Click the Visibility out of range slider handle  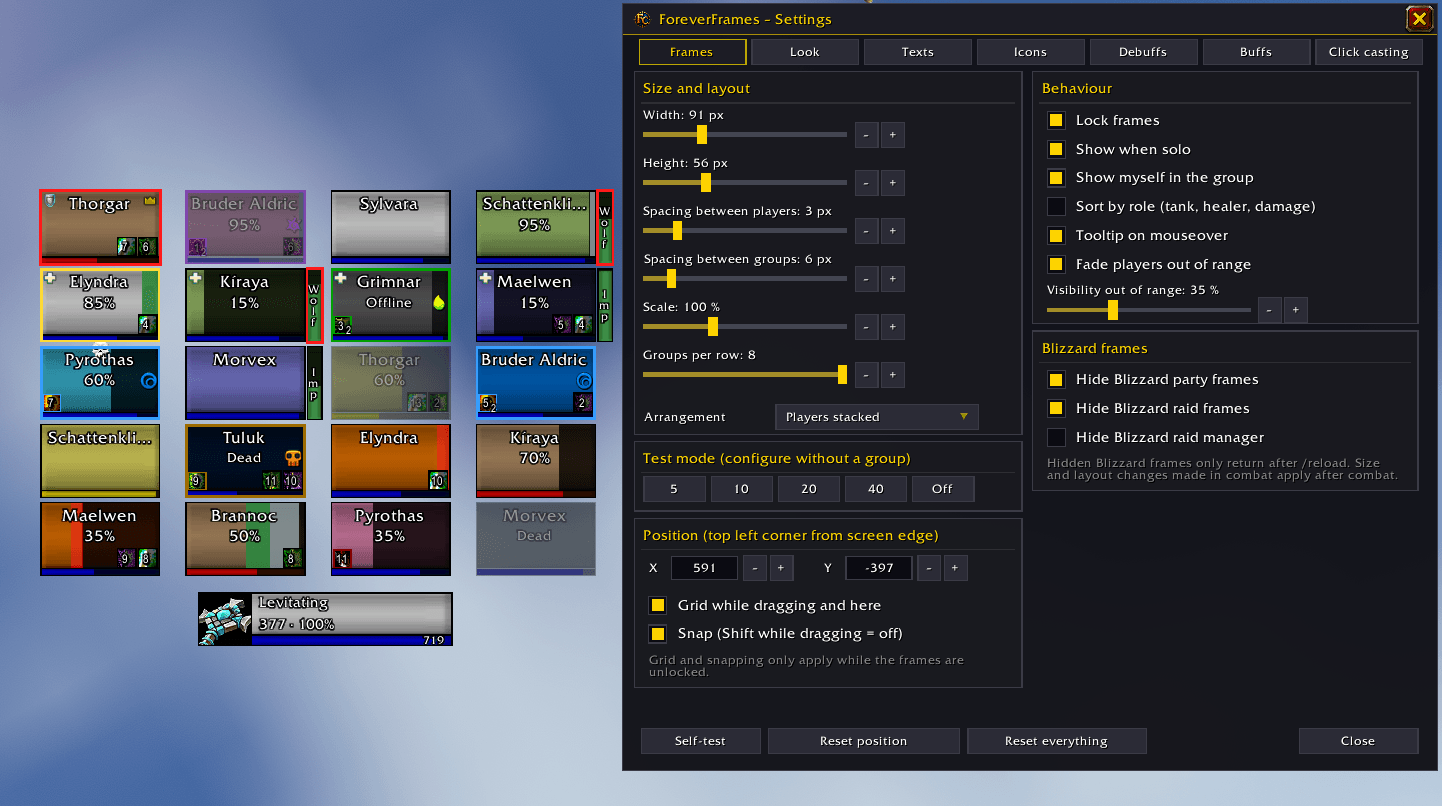pyautogui.click(x=1112, y=310)
